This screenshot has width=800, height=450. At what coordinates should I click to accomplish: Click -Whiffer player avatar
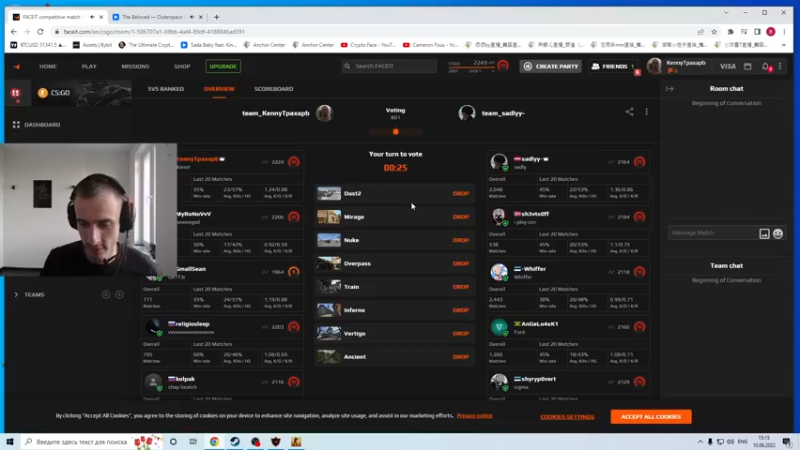pyautogui.click(x=499, y=272)
